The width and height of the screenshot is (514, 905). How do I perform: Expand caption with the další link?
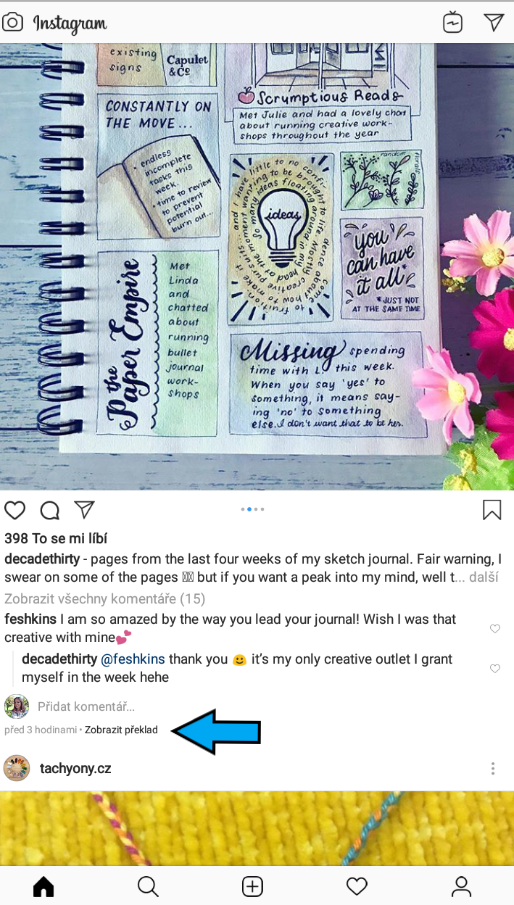(x=483, y=577)
